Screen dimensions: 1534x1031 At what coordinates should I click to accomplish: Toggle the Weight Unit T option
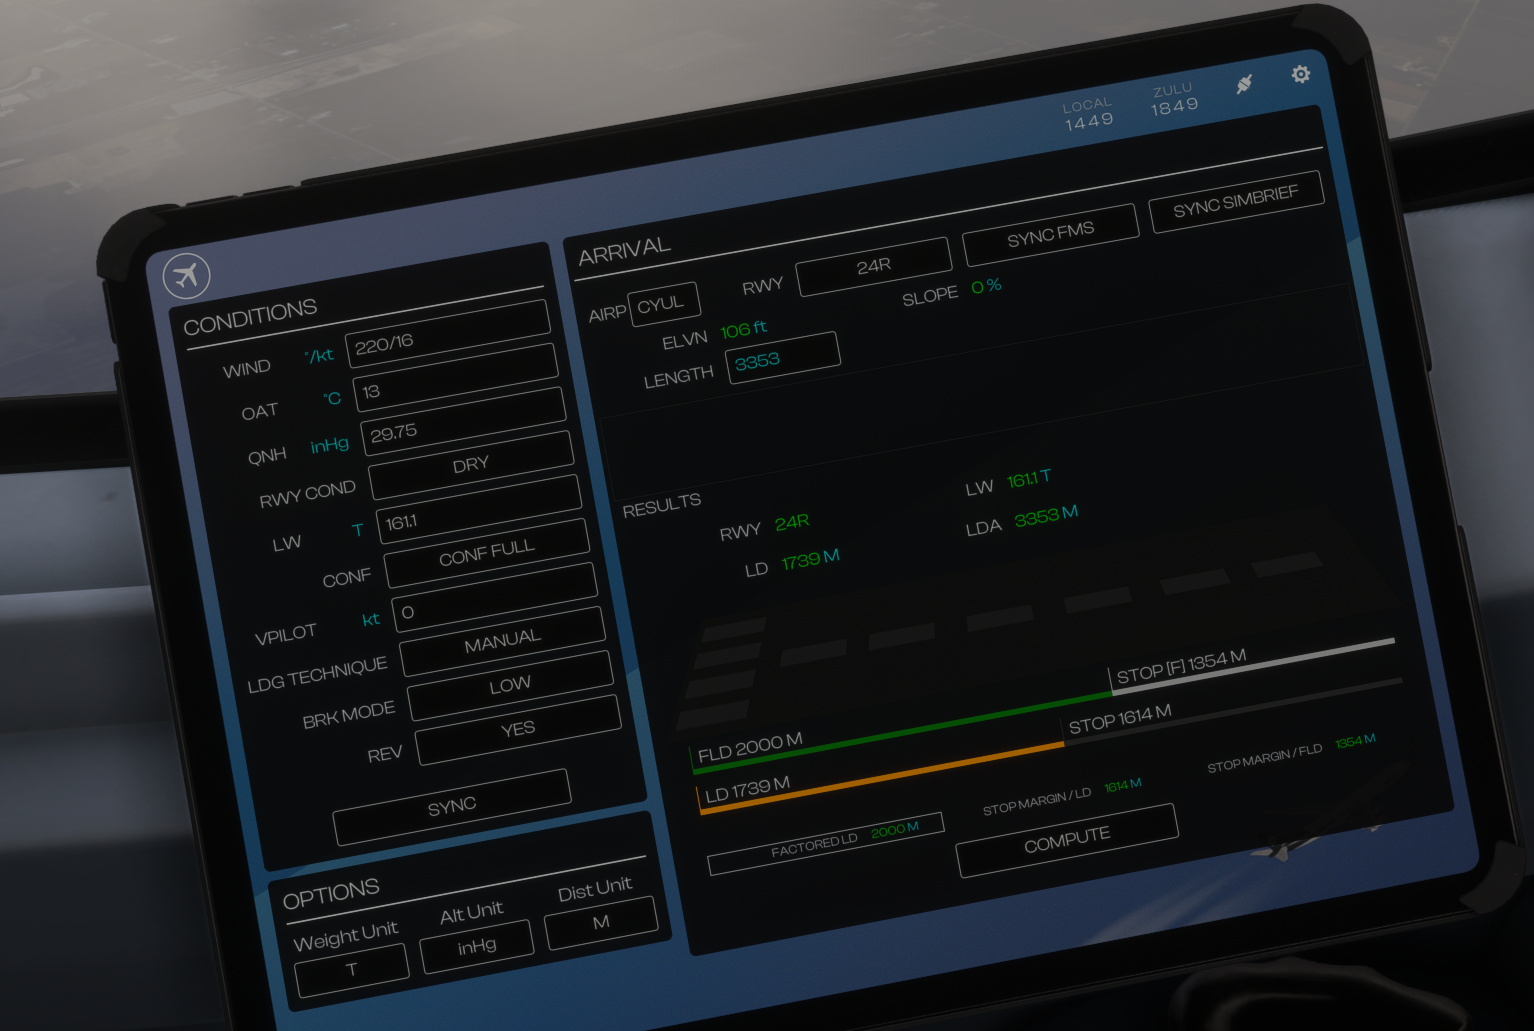[x=351, y=970]
